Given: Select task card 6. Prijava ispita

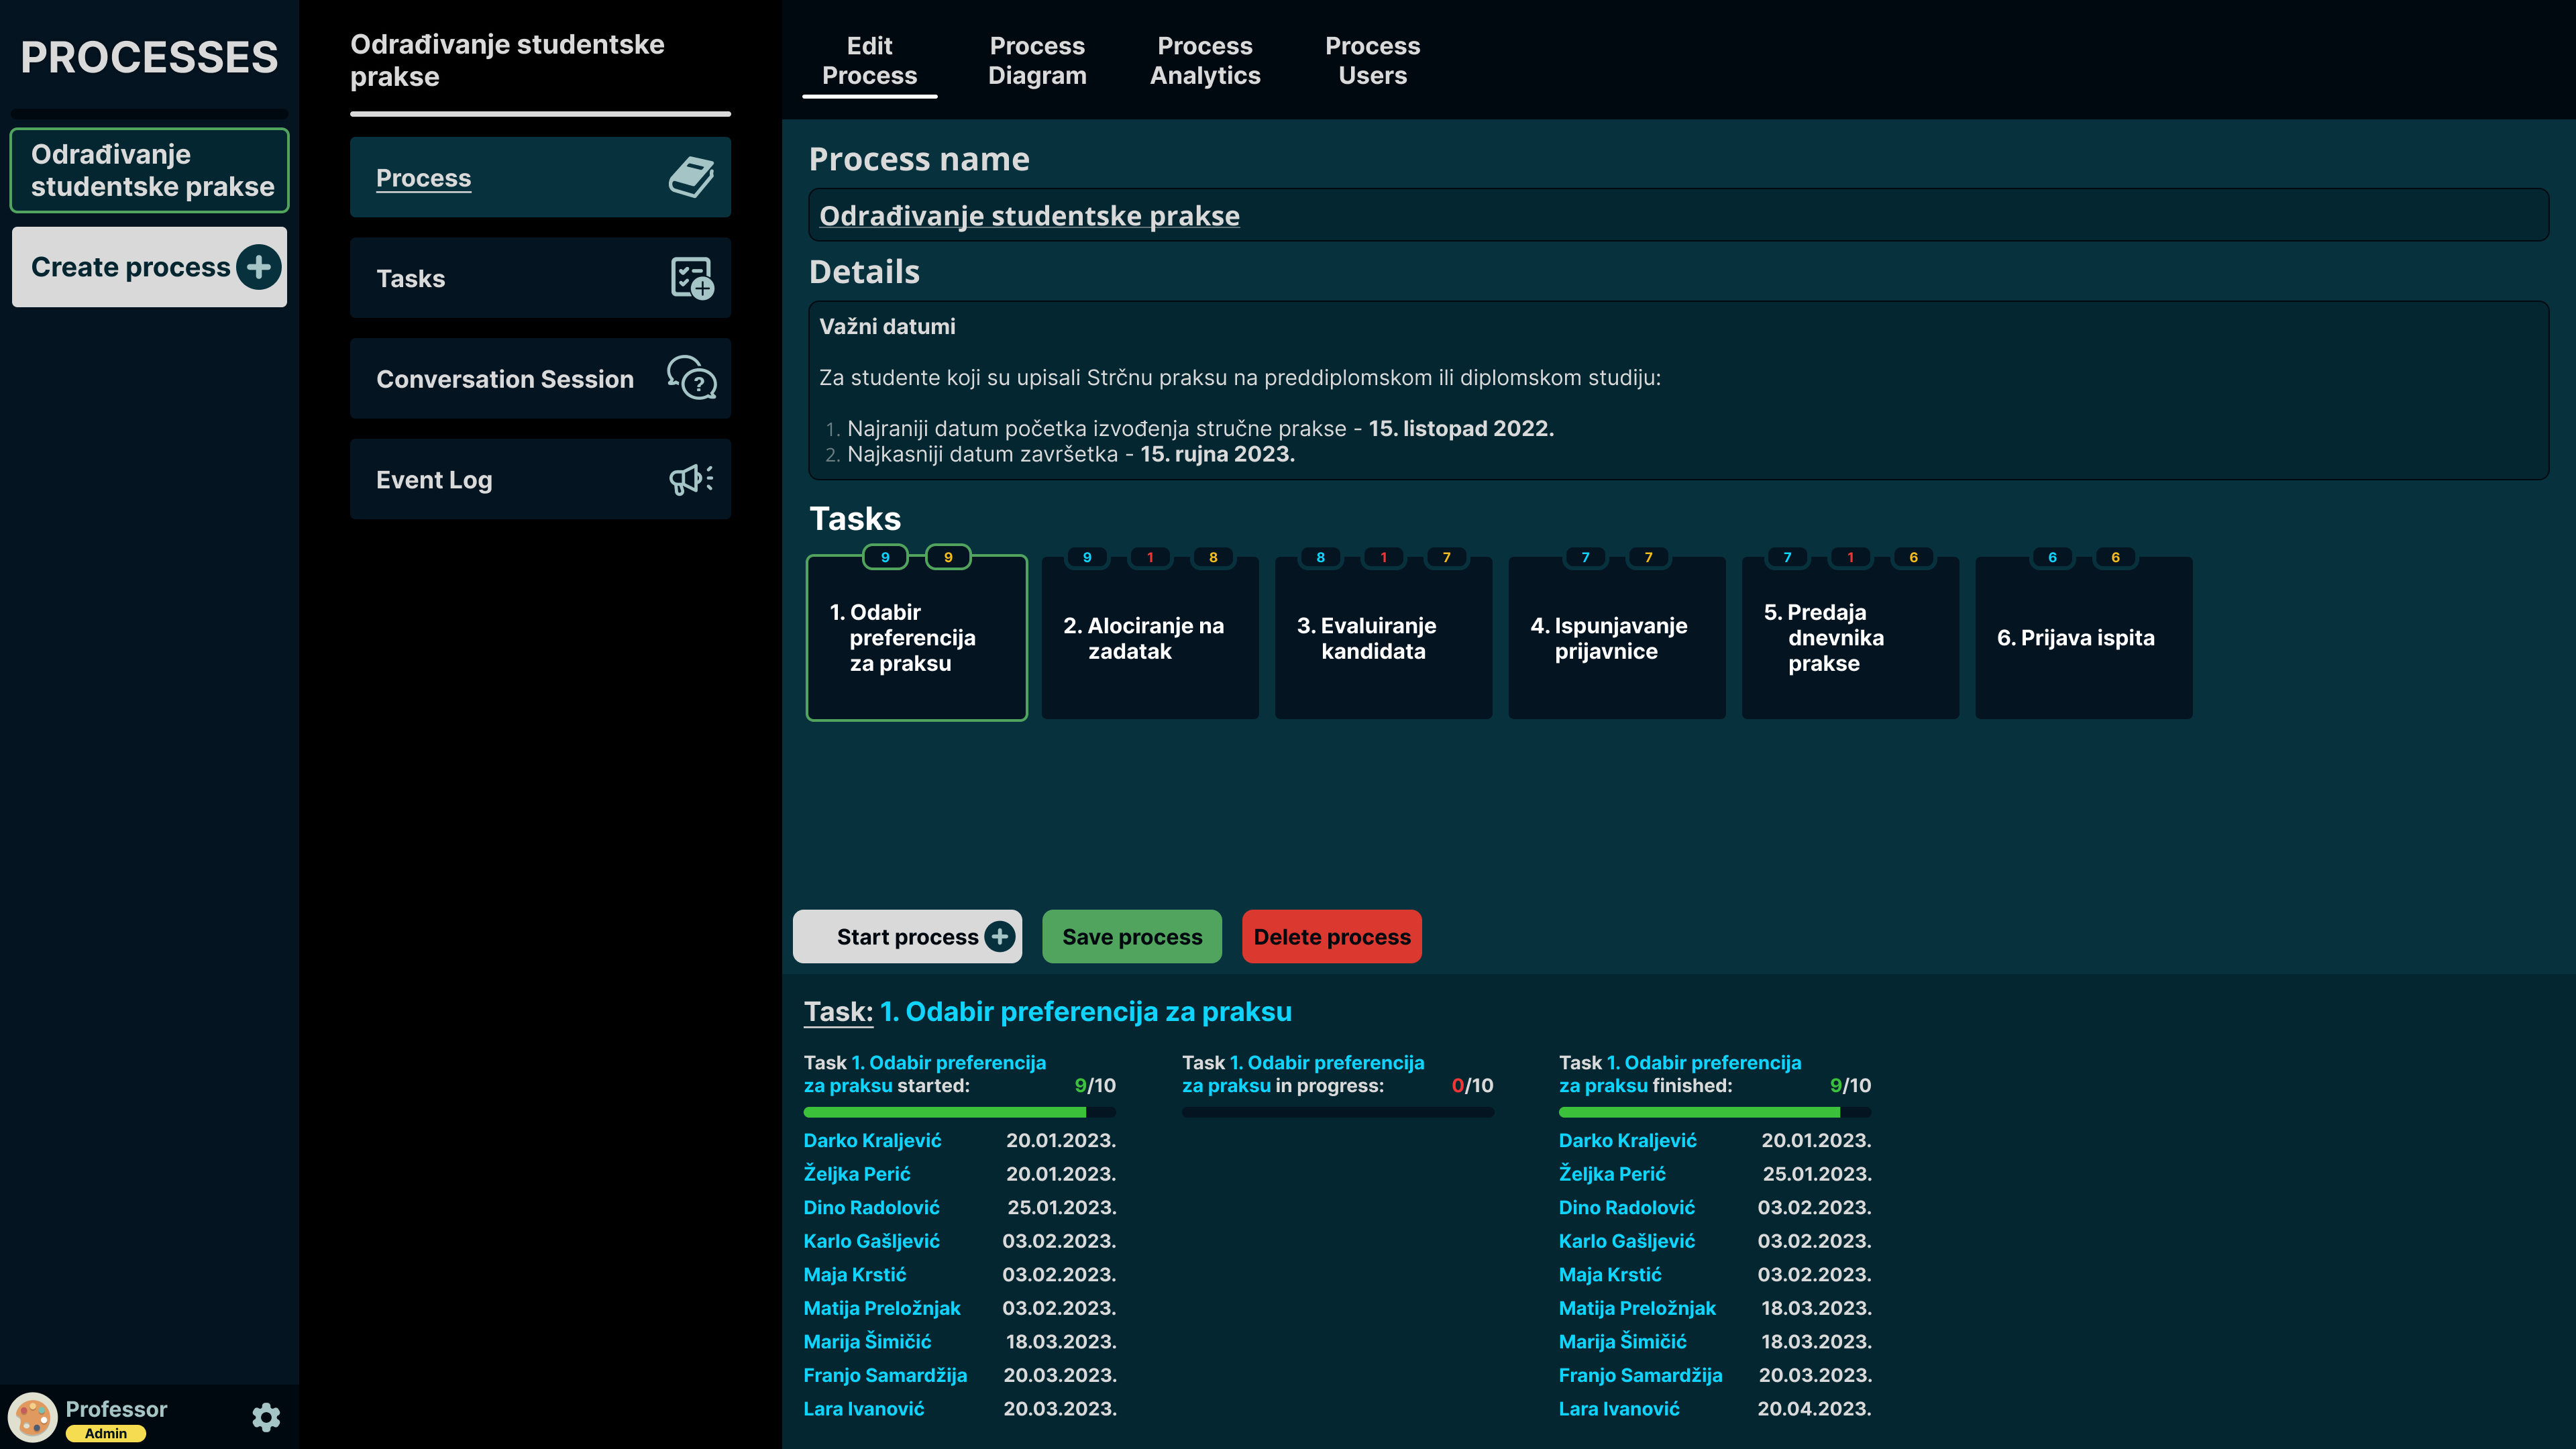Looking at the screenshot, I should [x=2083, y=638].
